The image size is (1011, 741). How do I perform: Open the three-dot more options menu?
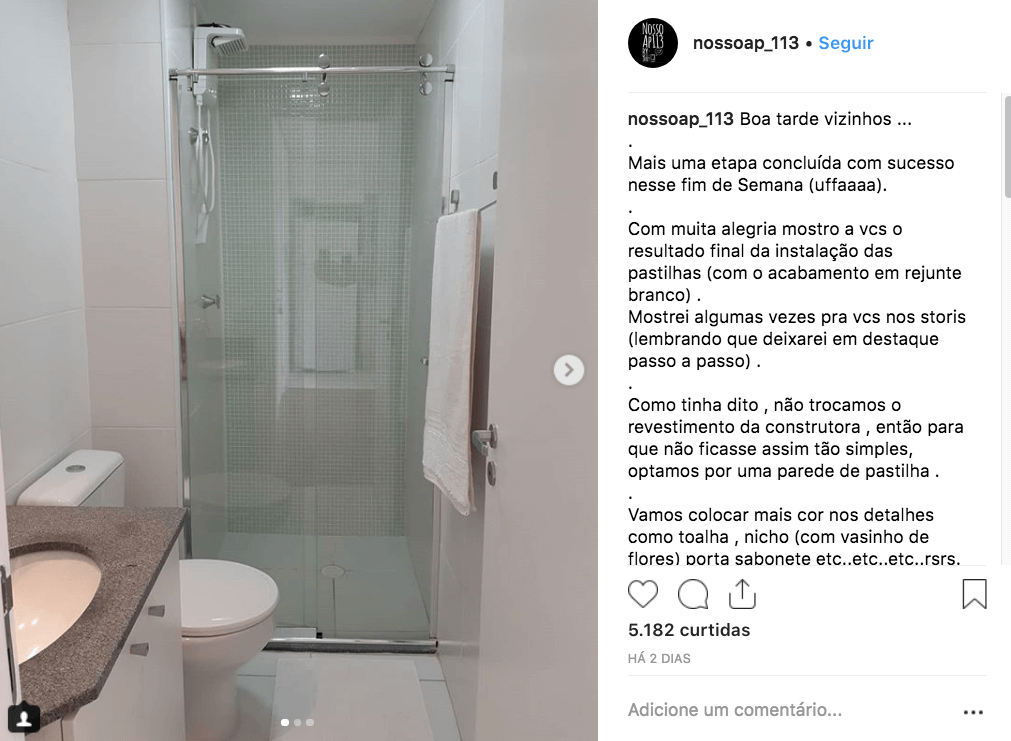[x=973, y=712]
